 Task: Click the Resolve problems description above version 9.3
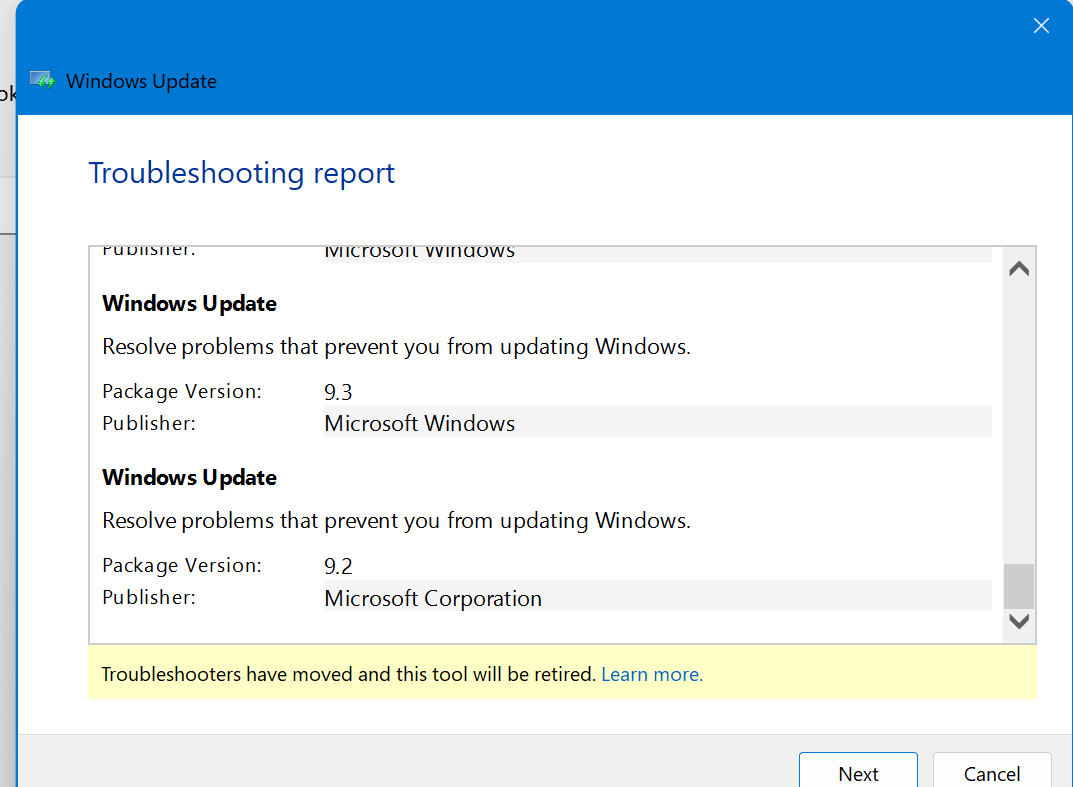396,347
